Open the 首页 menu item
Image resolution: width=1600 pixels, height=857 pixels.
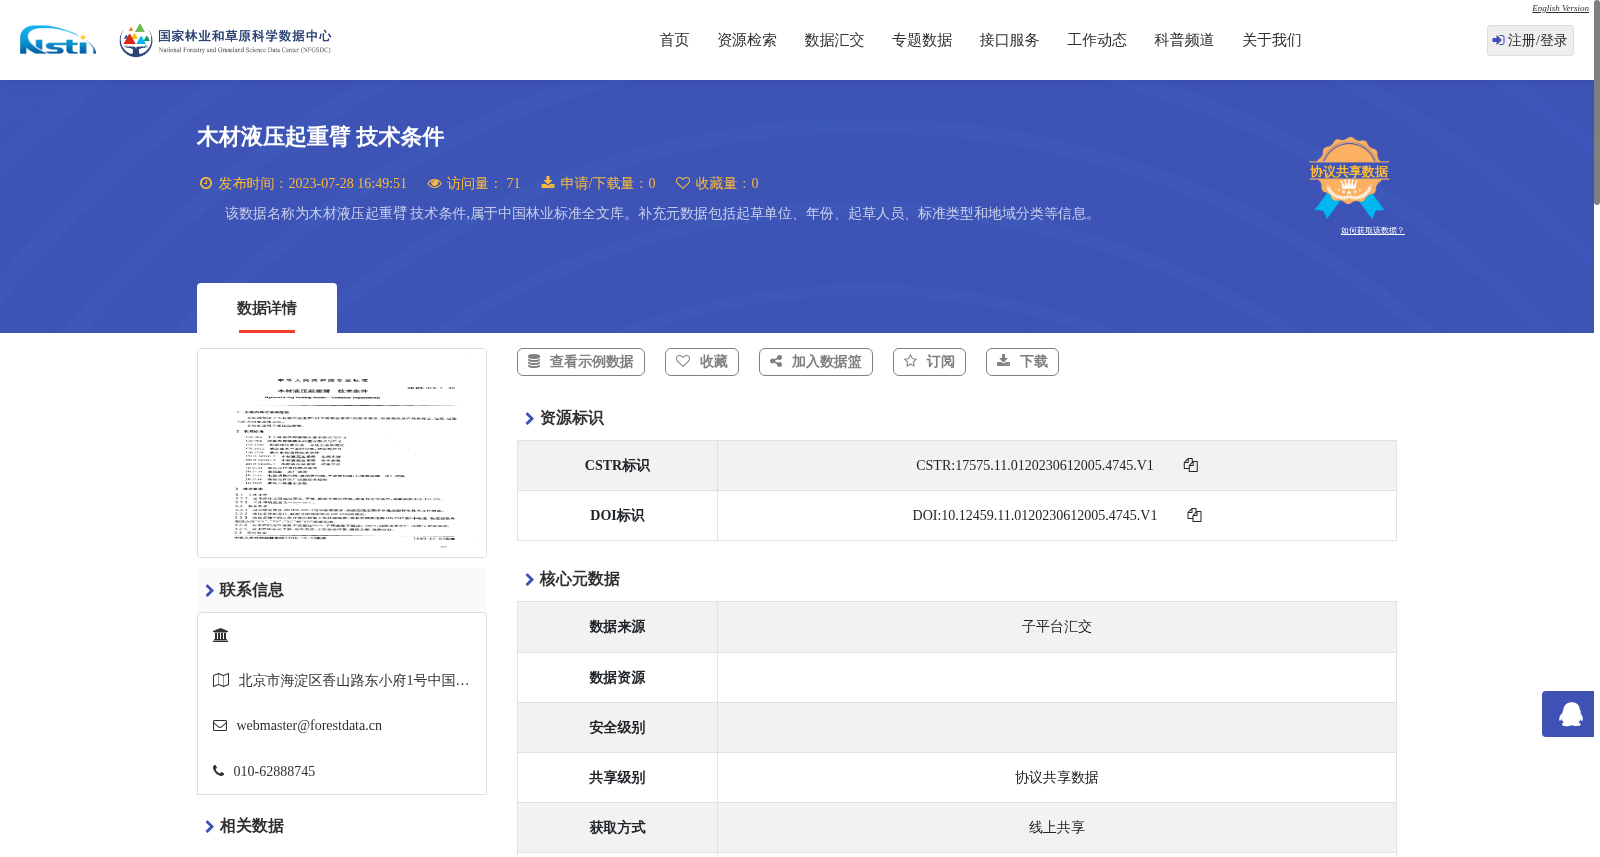tap(674, 40)
